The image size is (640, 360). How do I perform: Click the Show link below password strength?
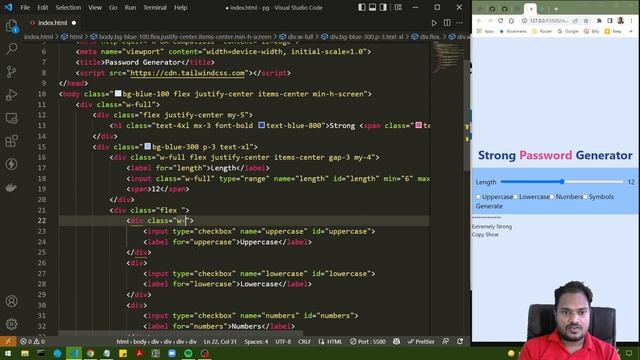coord(492,235)
